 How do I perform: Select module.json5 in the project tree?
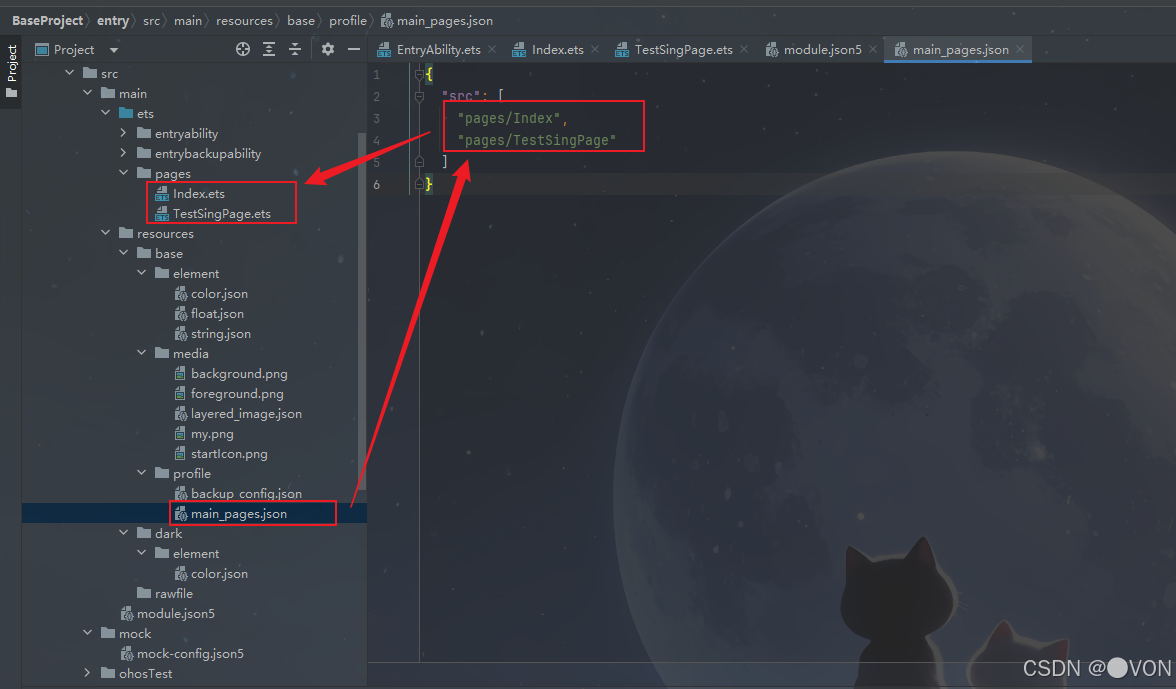176,613
